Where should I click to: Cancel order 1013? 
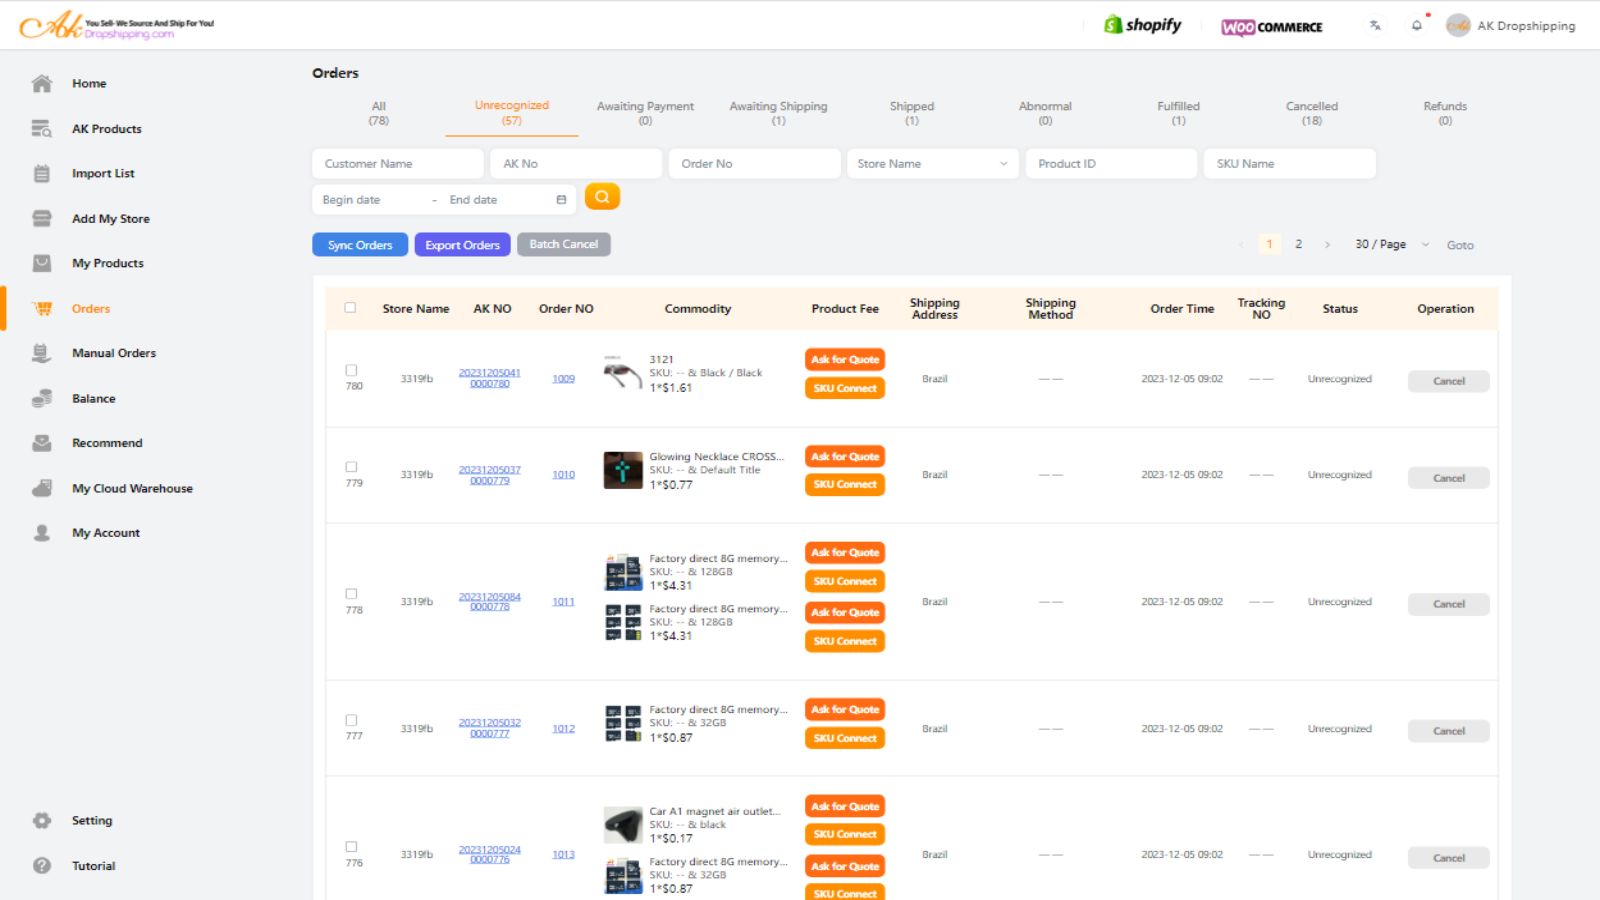click(1449, 858)
